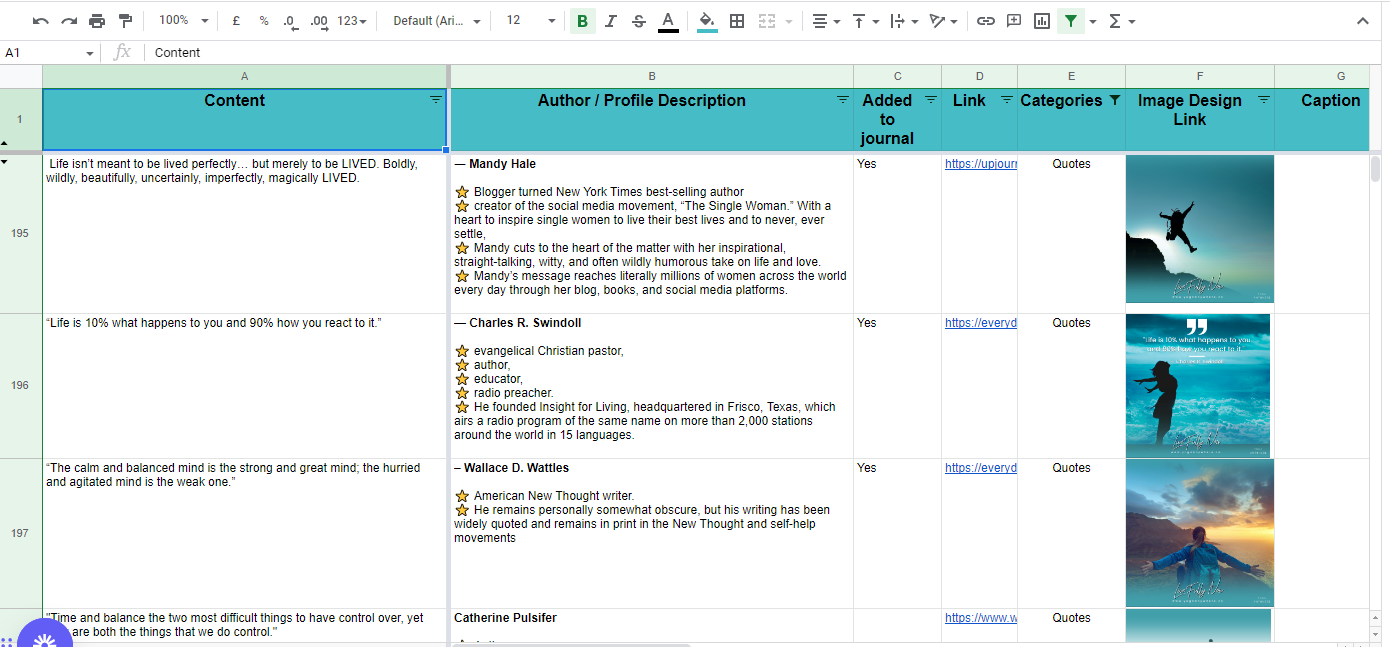The width and height of the screenshot is (1390, 647).
Task: Format cell as percent
Action: pos(264,21)
